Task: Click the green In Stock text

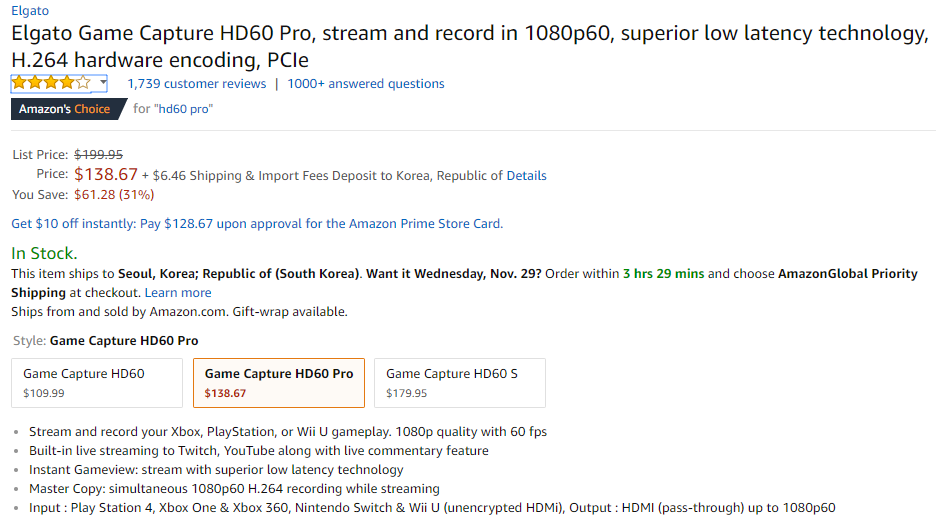Action: coord(44,254)
